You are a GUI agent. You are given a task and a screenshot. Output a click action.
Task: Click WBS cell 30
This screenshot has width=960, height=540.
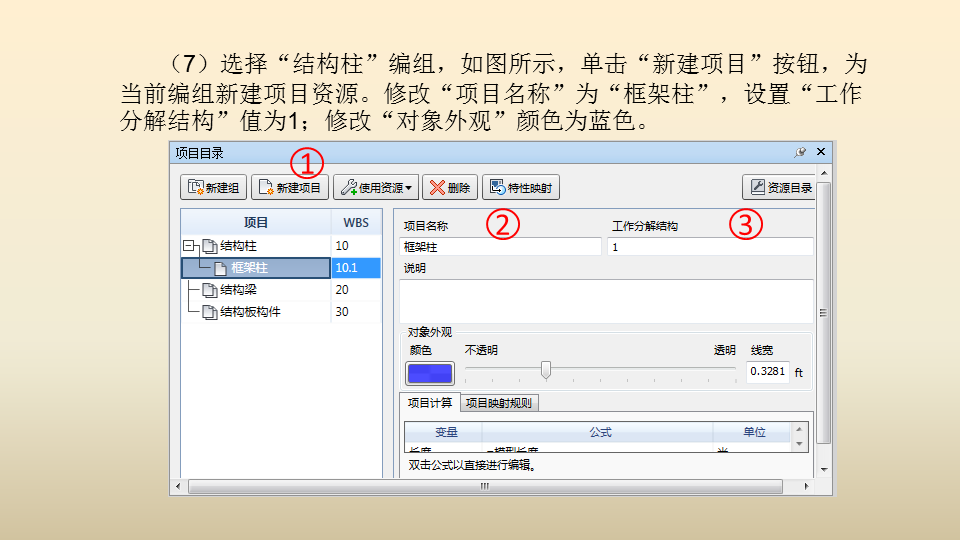click(x=356, y=312)
